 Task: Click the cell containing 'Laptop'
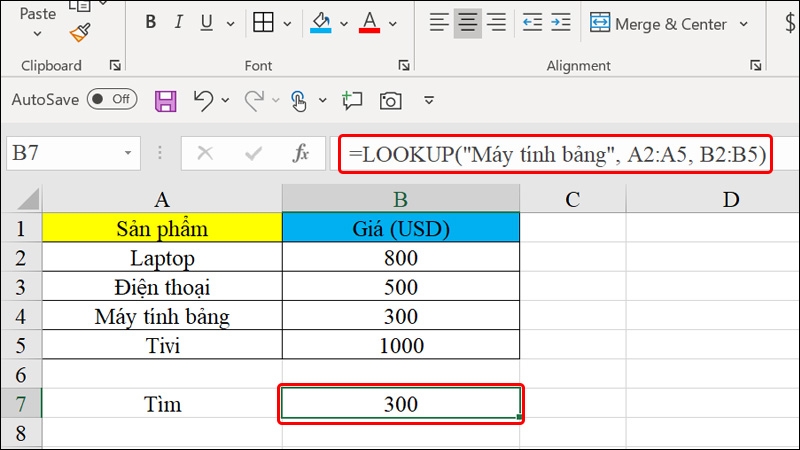[x=162, y=257]
